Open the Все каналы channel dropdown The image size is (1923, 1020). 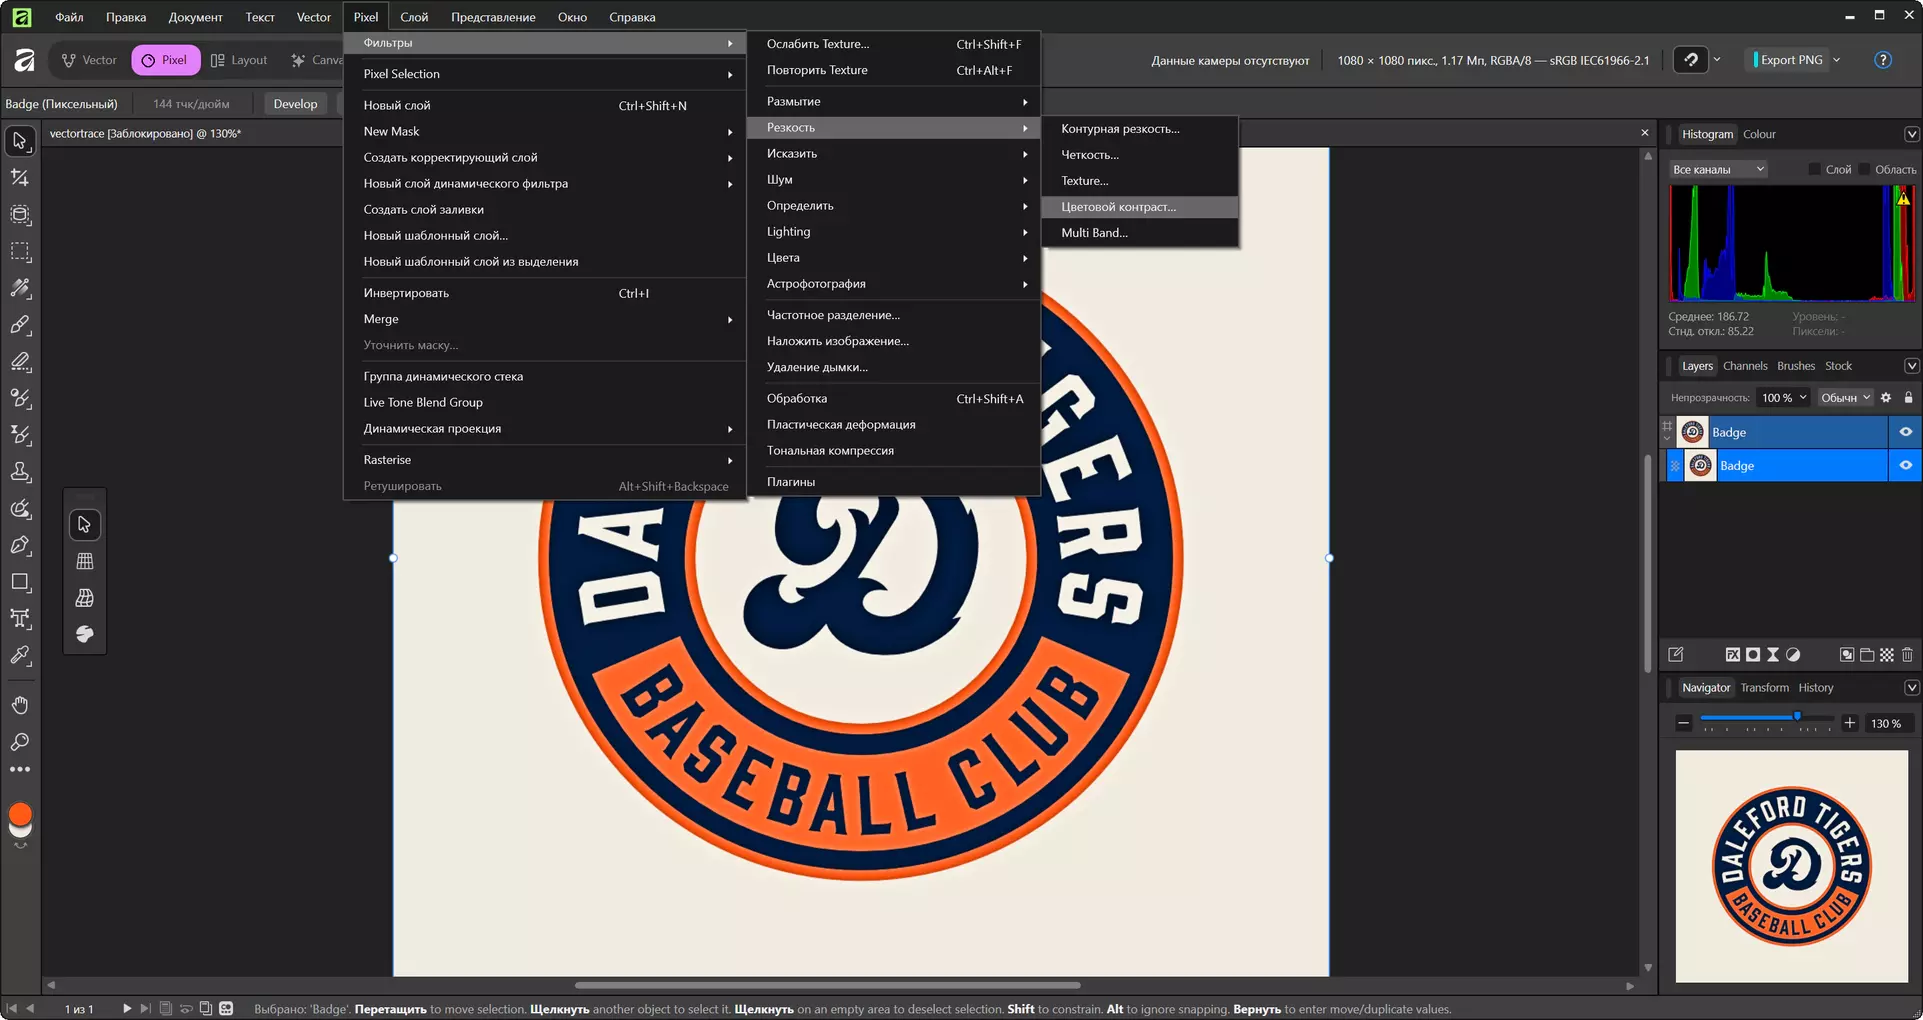[1718, 169]
